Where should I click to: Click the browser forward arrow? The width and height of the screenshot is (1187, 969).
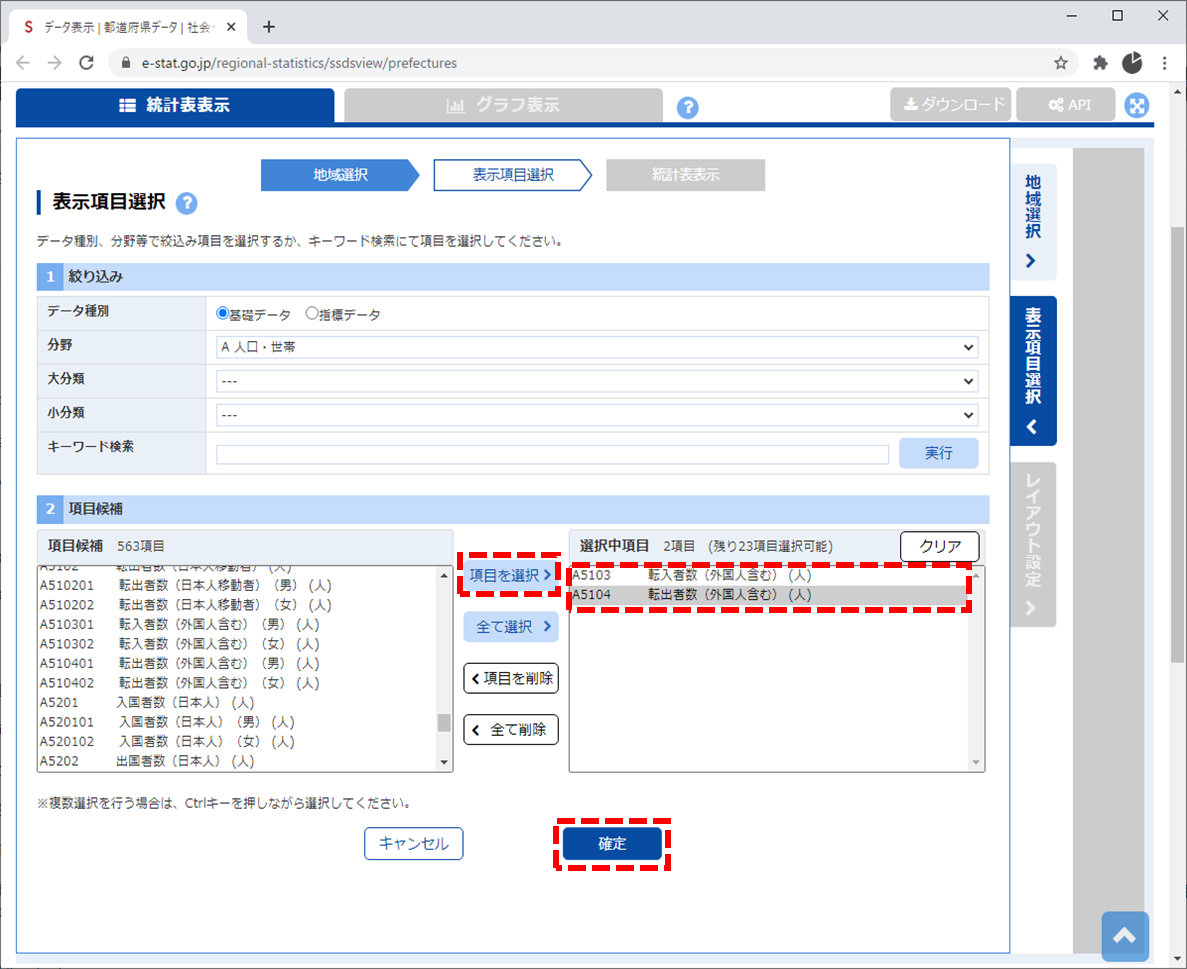click(x=55, y=63)
